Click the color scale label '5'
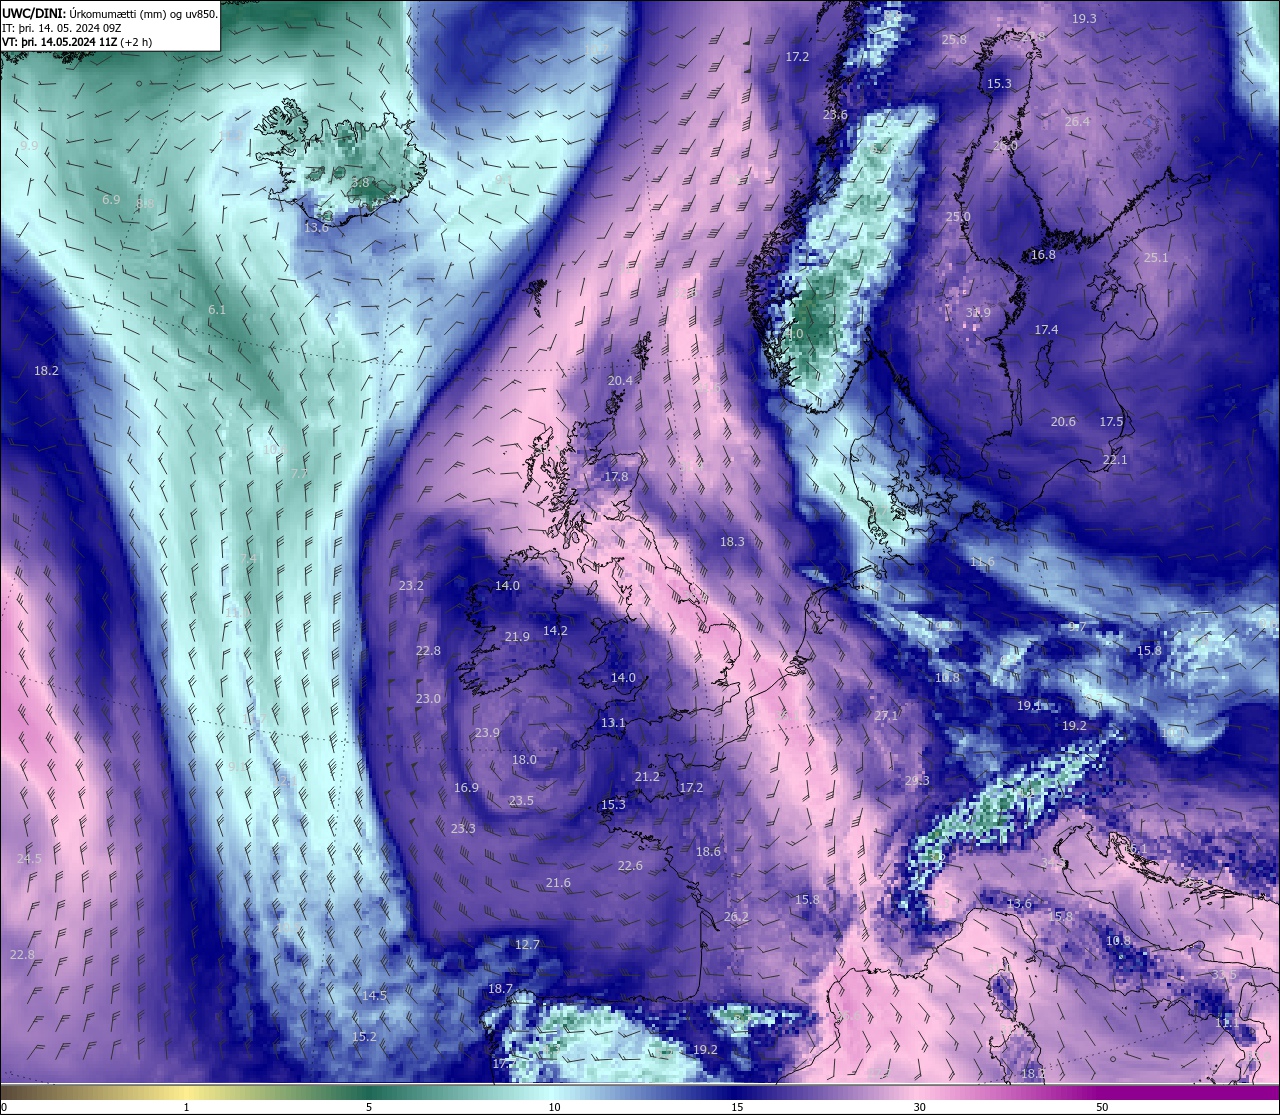The image size is (1280, 1115). click(369, 1107)
